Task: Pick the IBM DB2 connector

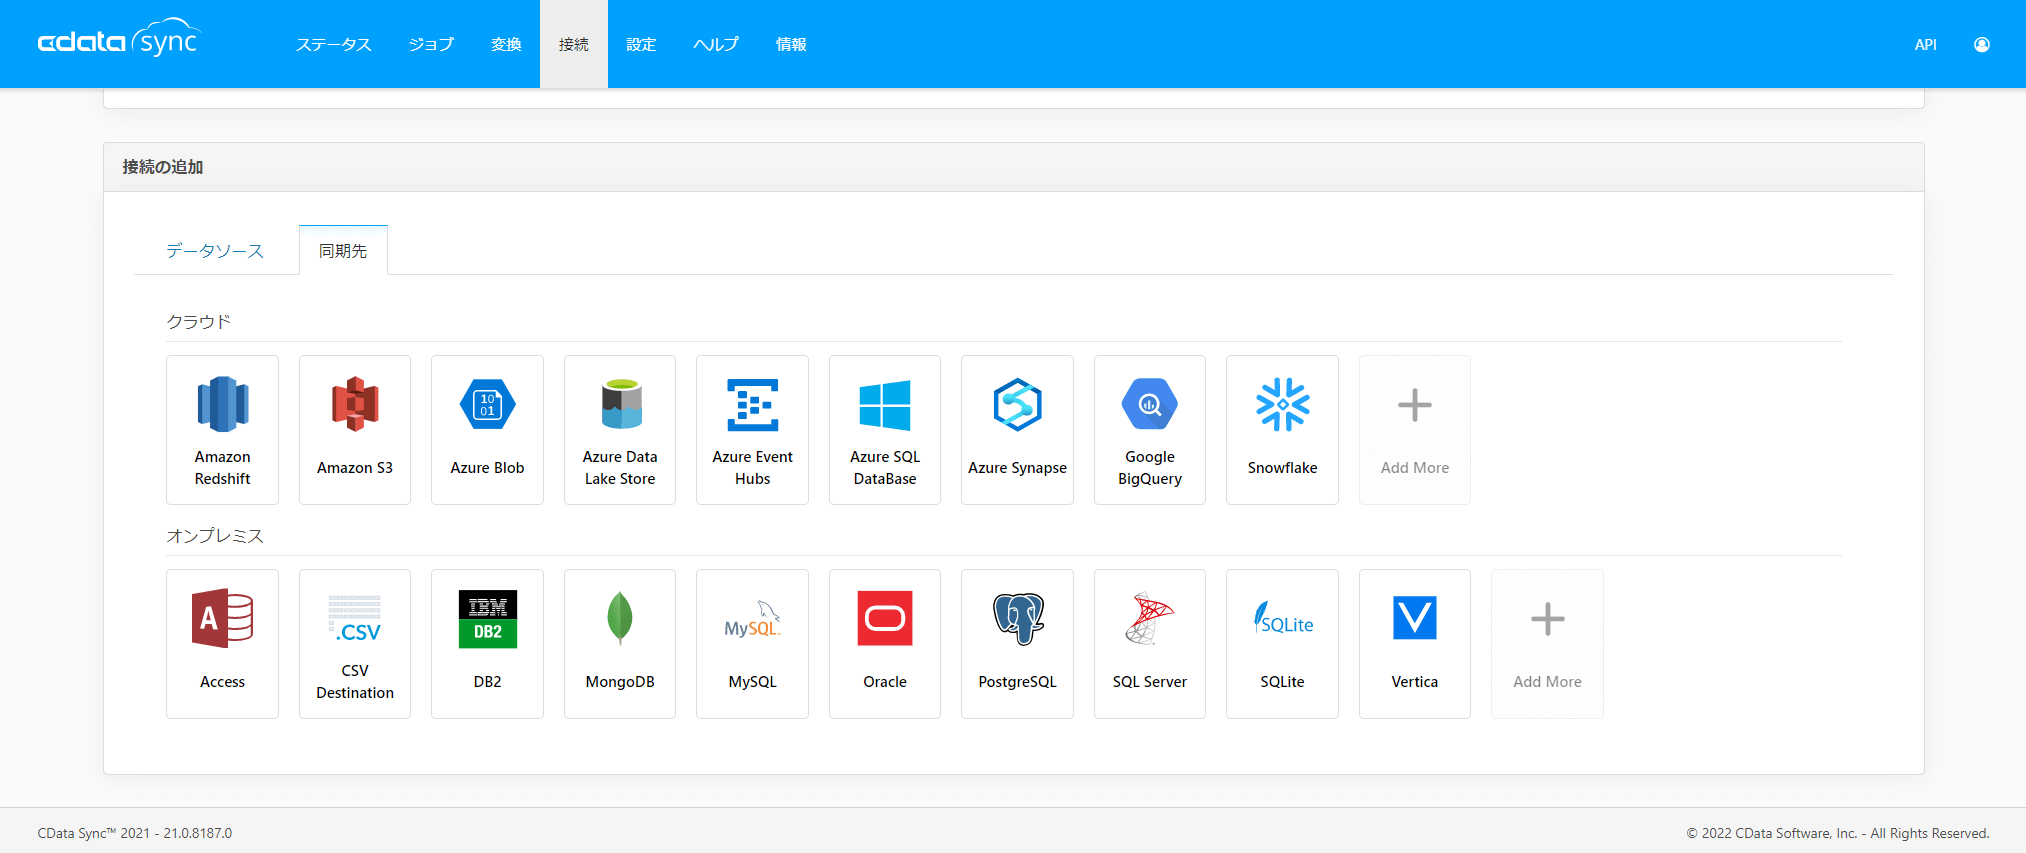Action: coord(487,644)
